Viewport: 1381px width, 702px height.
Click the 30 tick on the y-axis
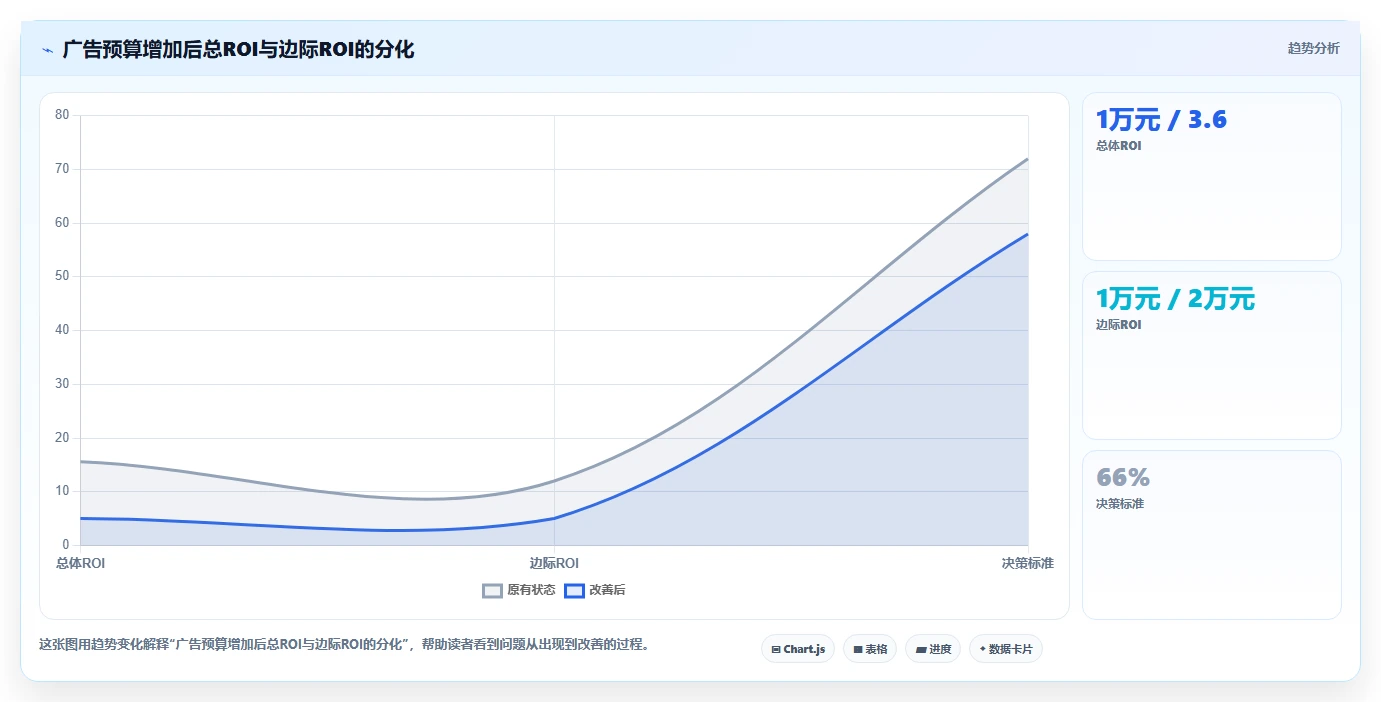(x=62, y=384)
